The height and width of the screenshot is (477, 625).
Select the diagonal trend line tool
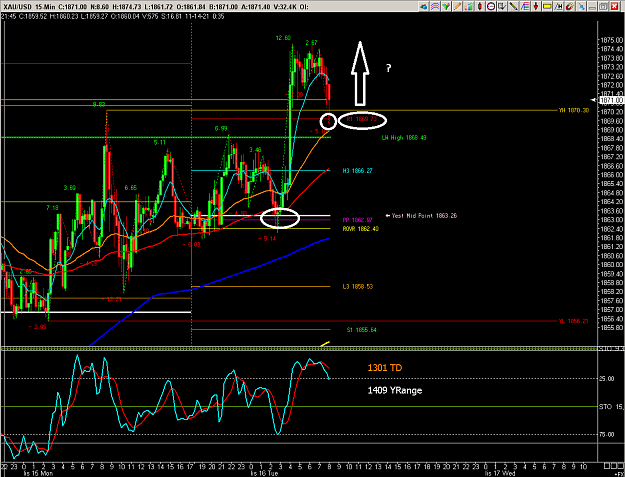click(x=513, y=6)
